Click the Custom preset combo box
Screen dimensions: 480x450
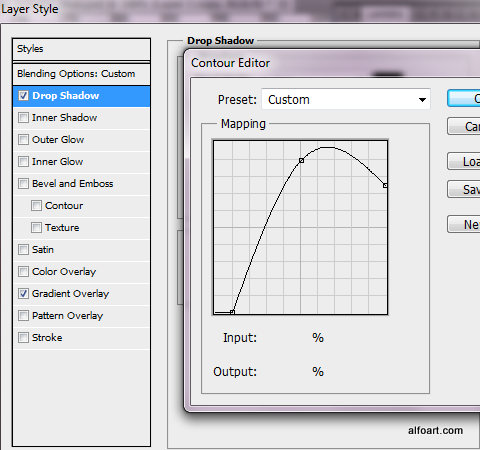point(346,99)
